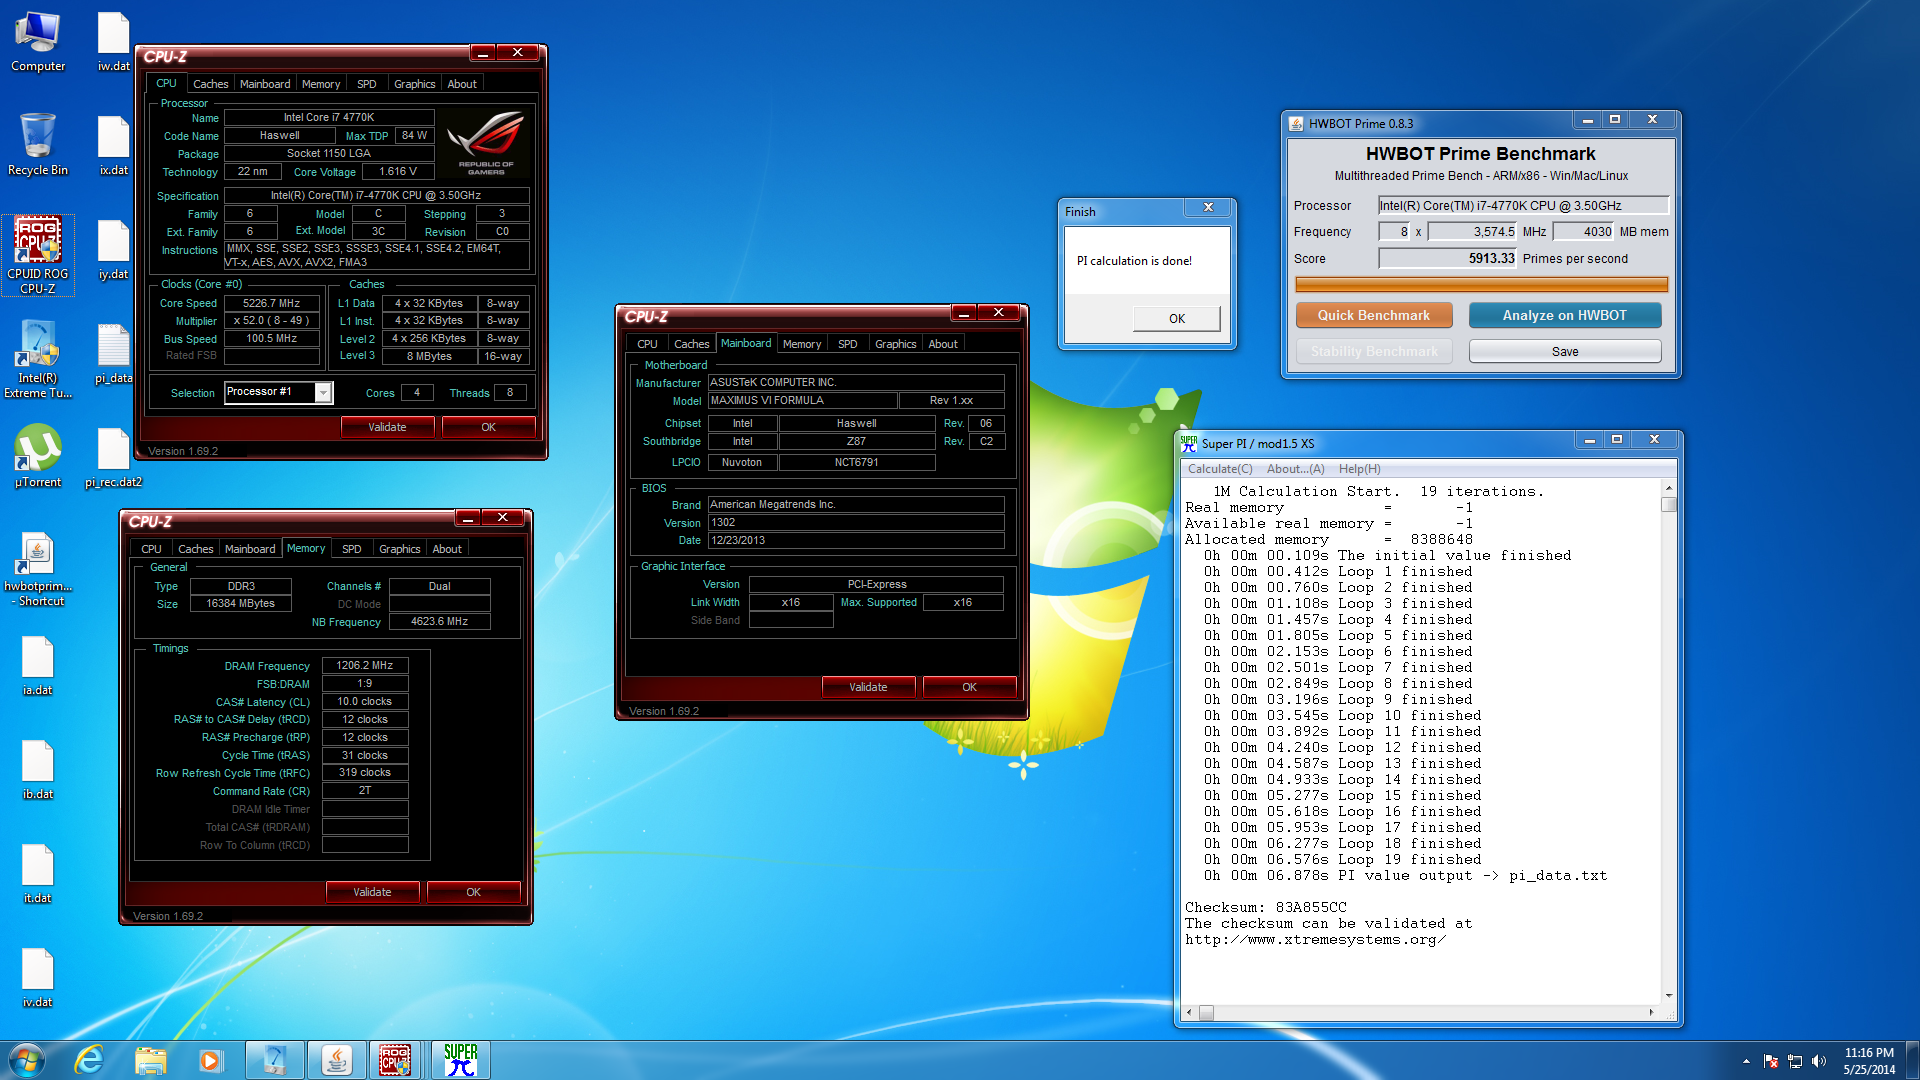
Task: Open Memory tab in Mainboard CPU-Z window
Action: pos(802,344)
